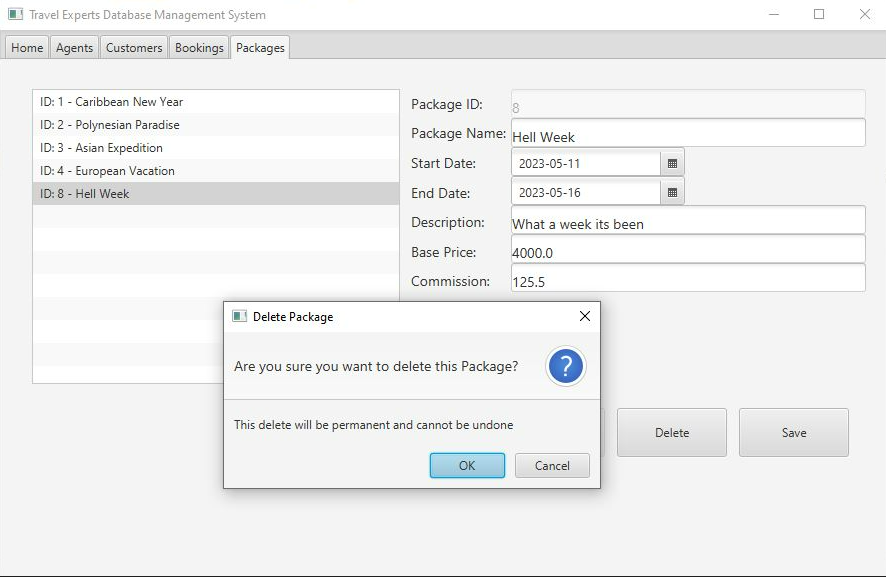Open the End Date calendar picker

tap(672, 192)
